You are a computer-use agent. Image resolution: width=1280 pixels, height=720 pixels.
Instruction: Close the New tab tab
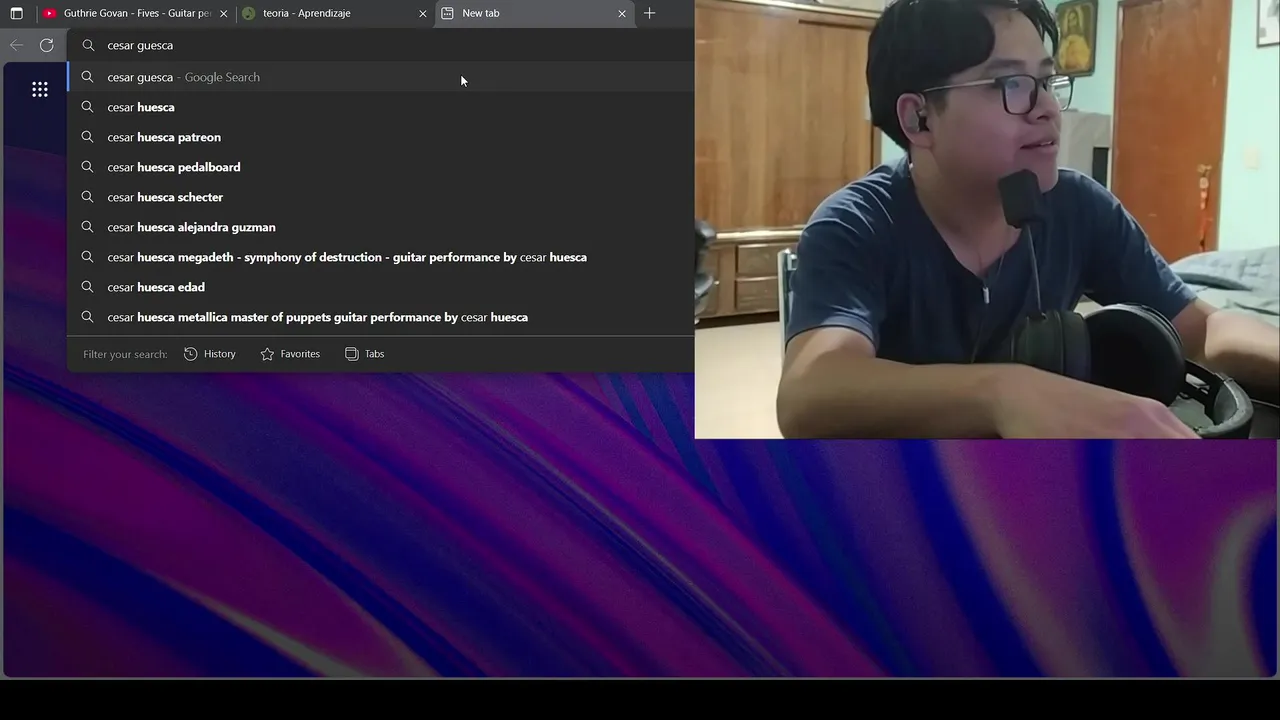pyautogui.click(x=622, y=13)
